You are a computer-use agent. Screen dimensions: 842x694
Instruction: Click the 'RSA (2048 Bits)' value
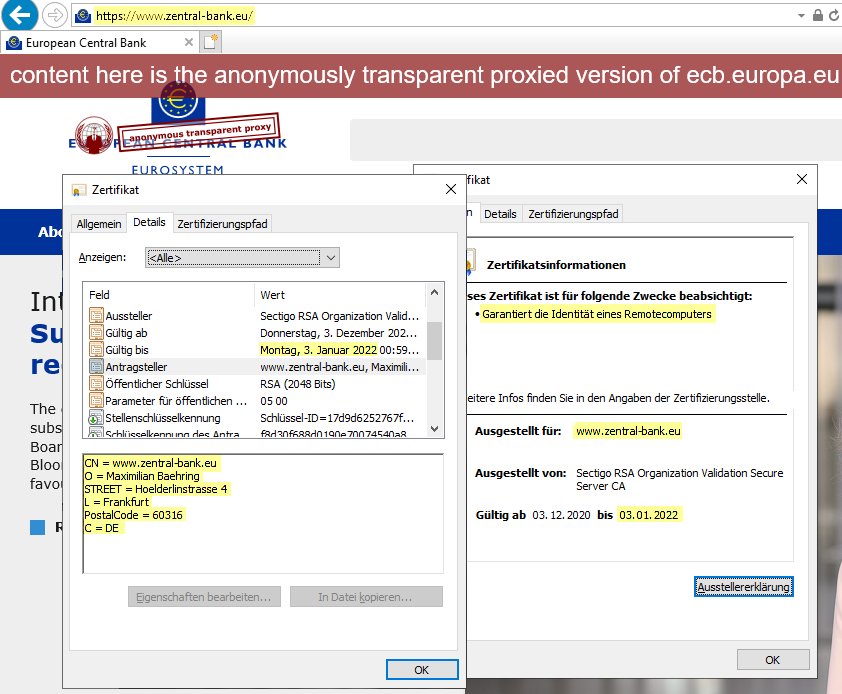click(297, 384)
